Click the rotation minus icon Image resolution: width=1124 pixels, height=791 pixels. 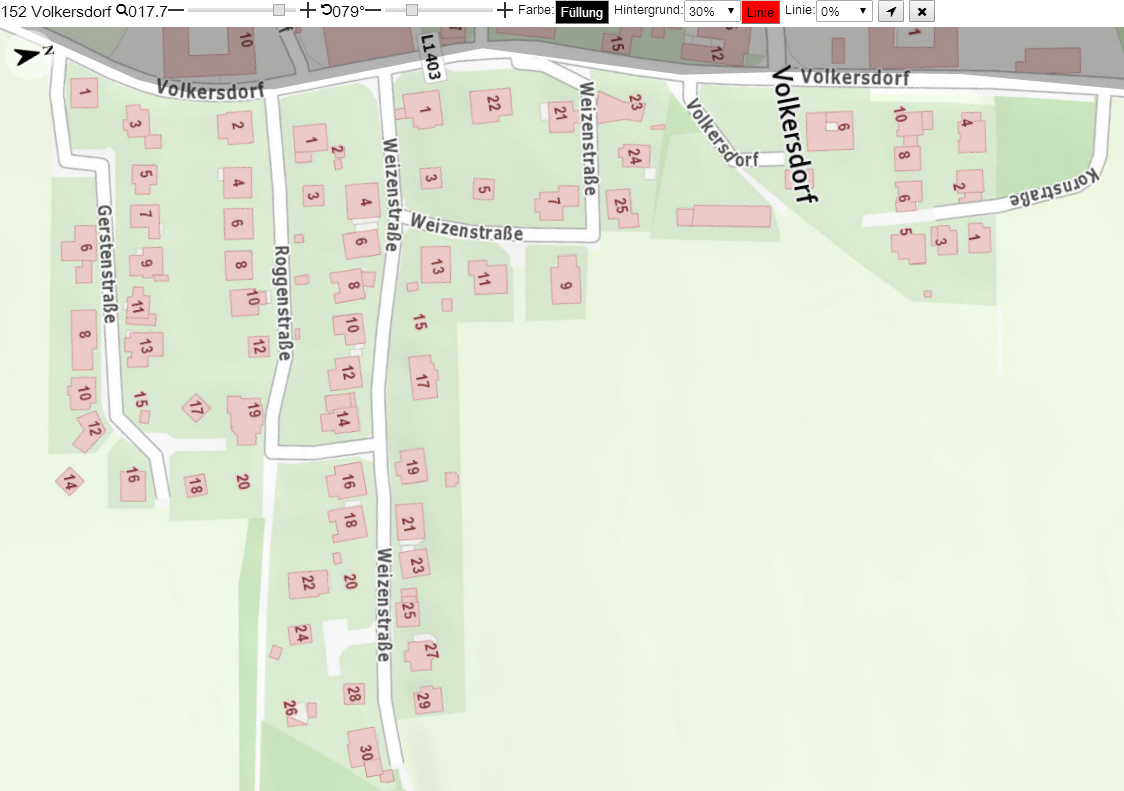[373, 10]
